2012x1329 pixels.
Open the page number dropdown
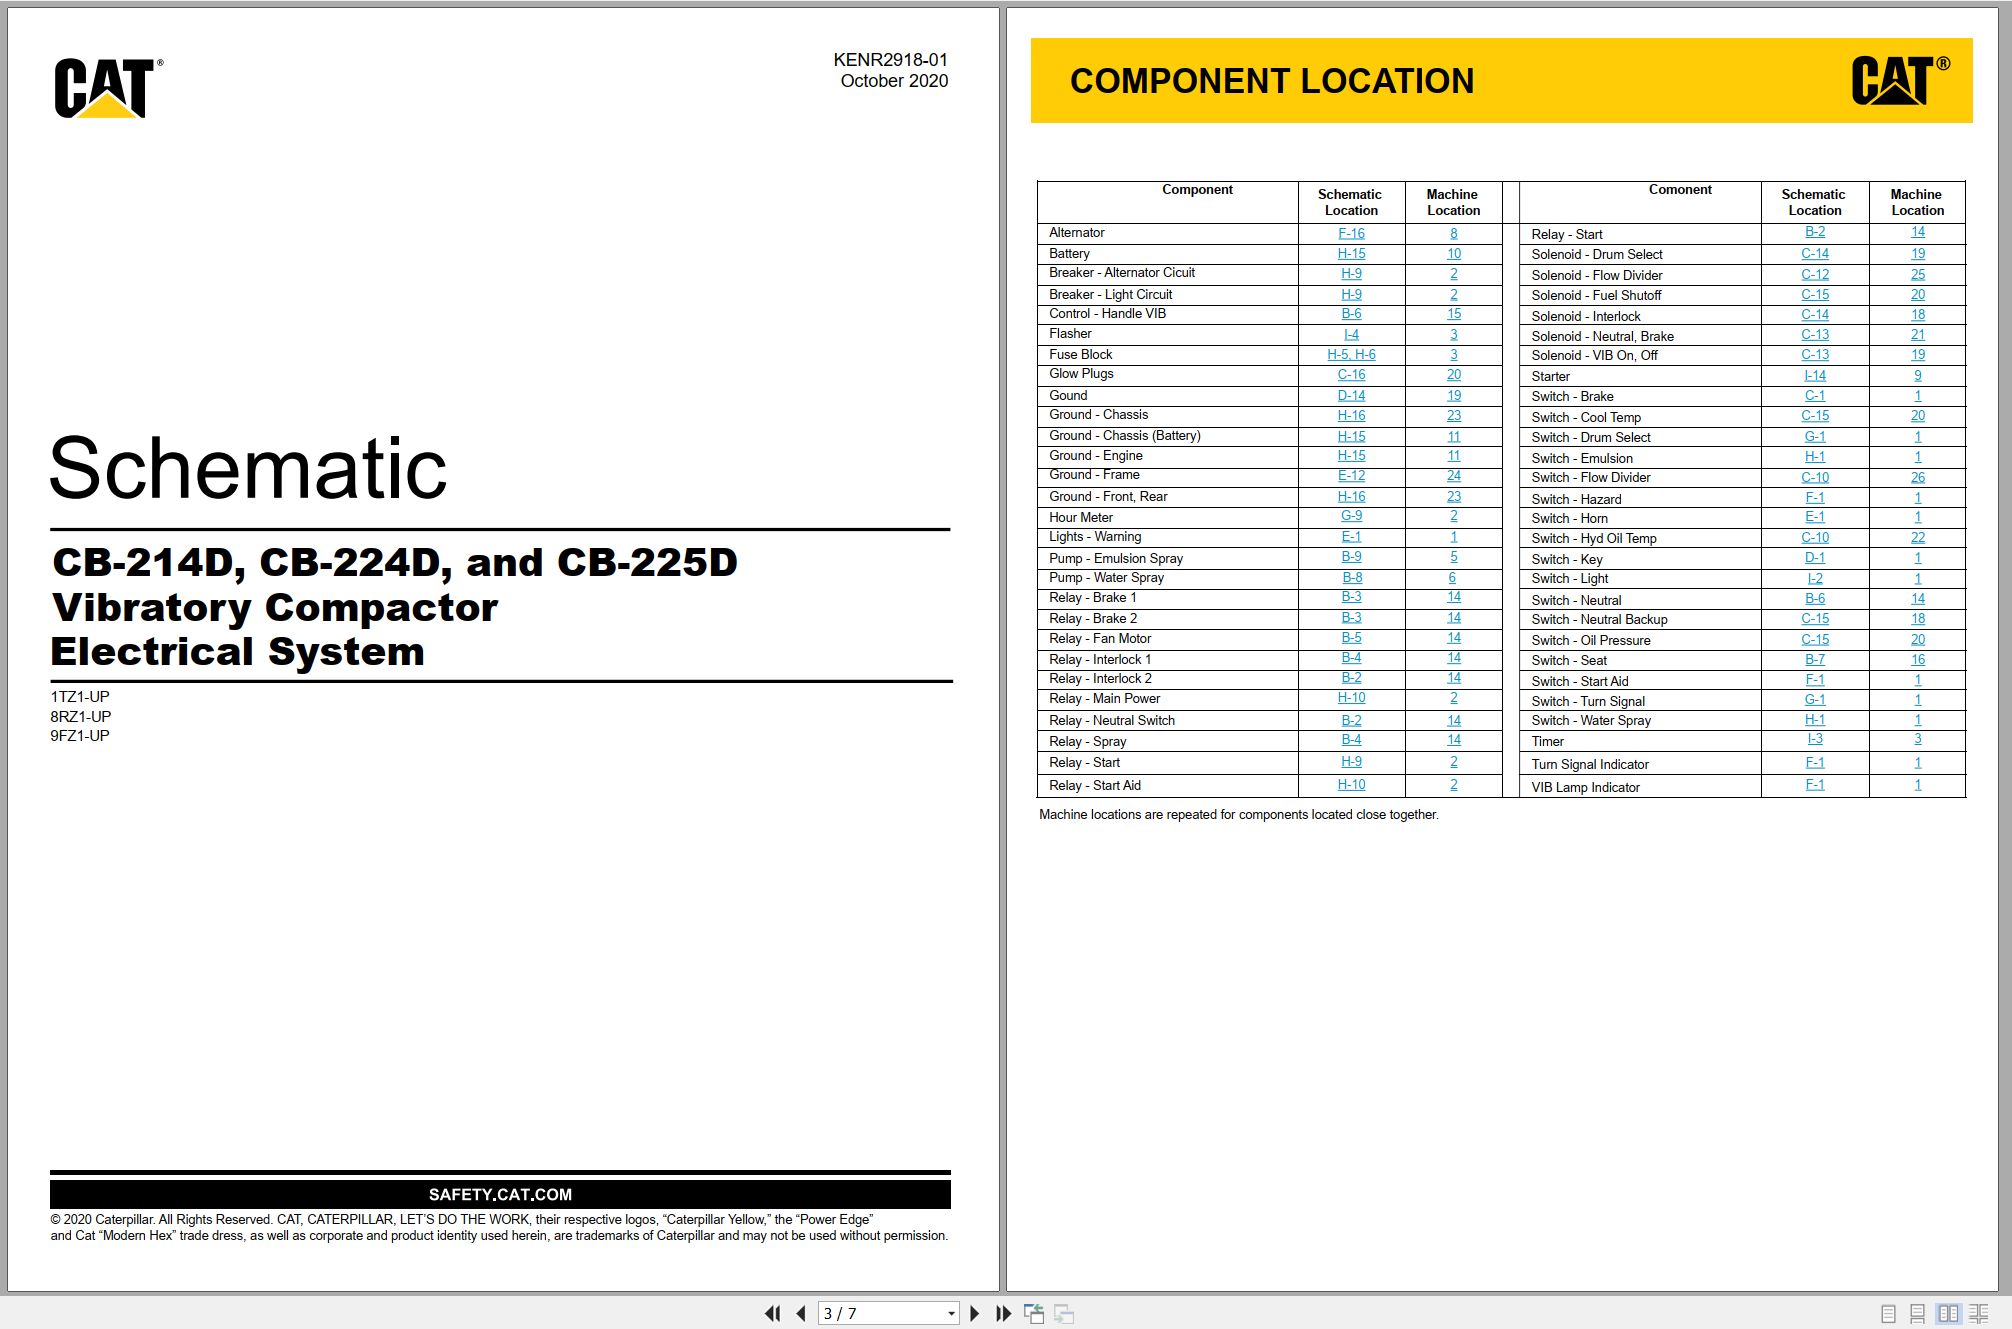click(x=951, y=1314)
